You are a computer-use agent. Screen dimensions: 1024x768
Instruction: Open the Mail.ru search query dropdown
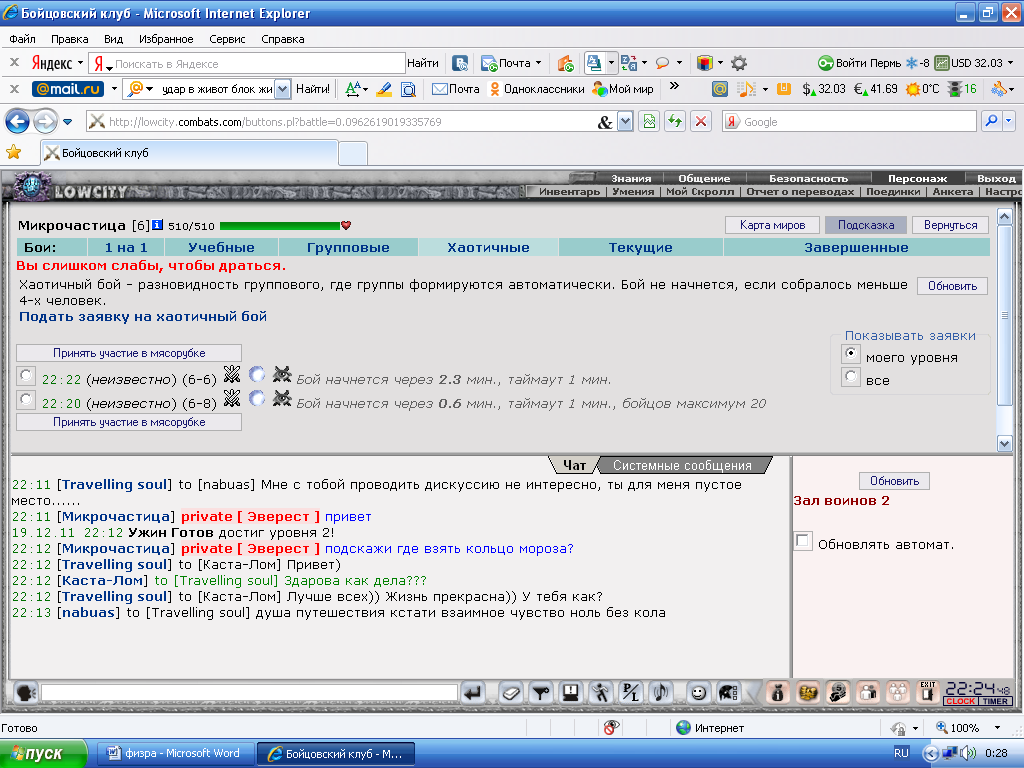point(282,89)
